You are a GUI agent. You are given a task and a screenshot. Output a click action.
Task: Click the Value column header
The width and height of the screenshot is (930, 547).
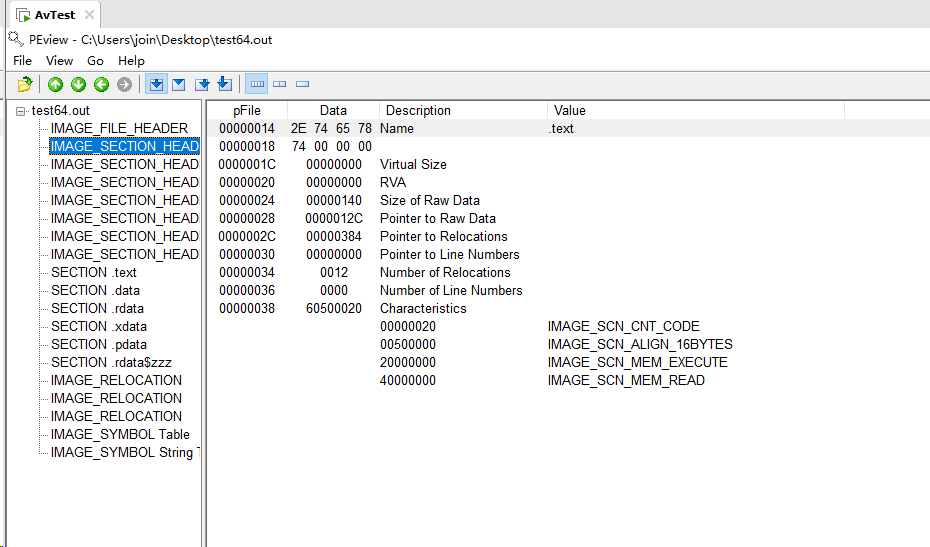pyautogui.click(x=696, y=110)
